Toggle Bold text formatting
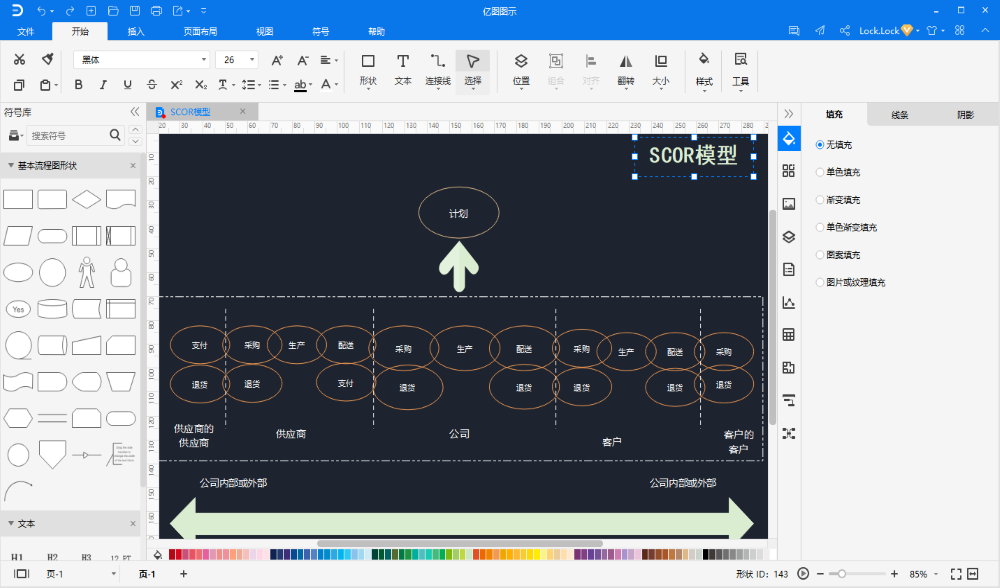The width and height of the screenshot is (1000, 588). [78, 85]
